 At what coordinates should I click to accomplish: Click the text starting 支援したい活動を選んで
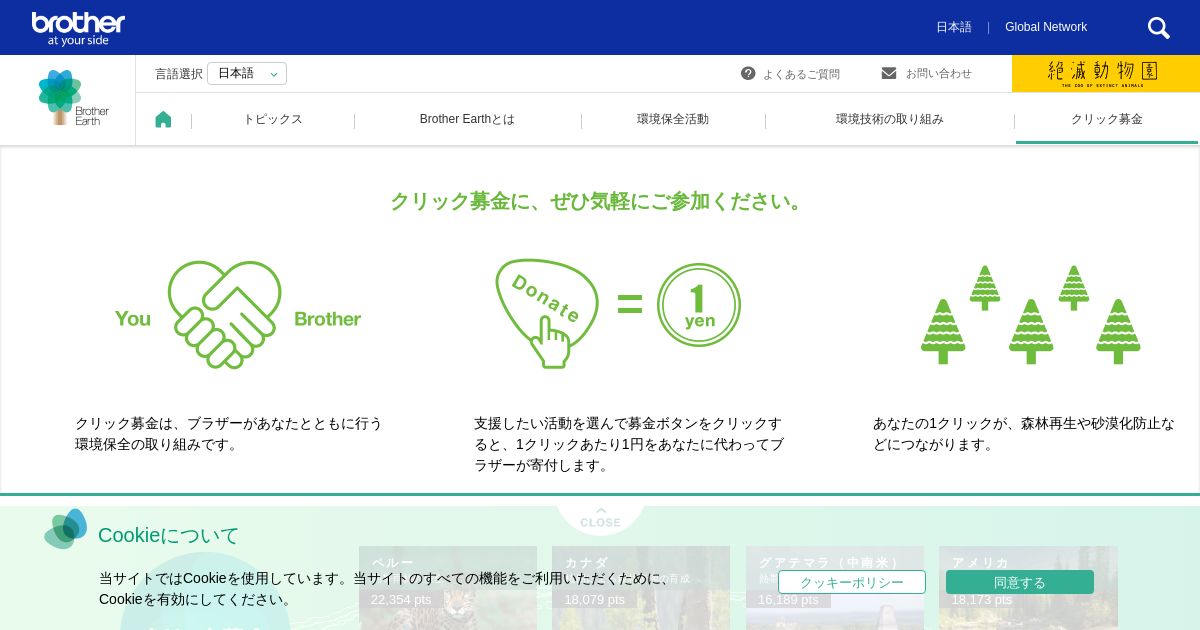(628, 444)
